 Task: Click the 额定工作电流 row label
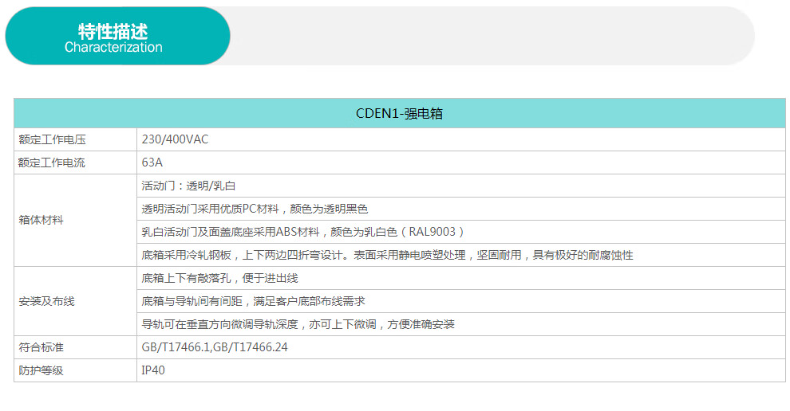click(47, 162)
